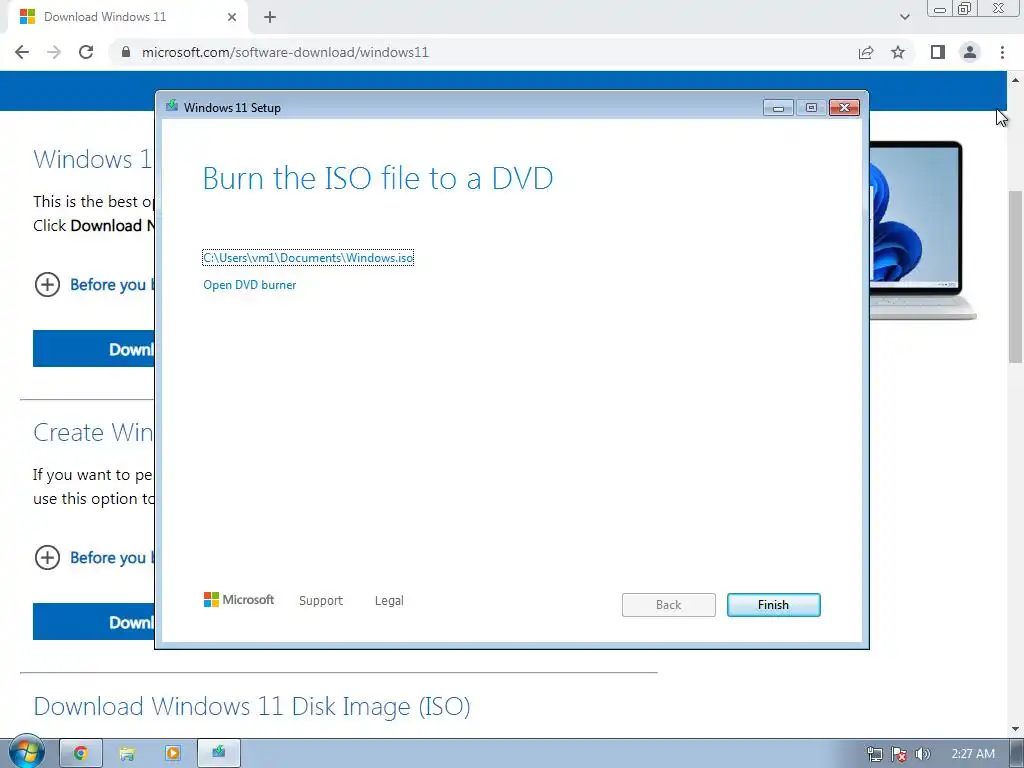Close the Windows 11 Setup dialog
The height and width of the screenshot is (768, 1024).
click(x=844, y=108)
